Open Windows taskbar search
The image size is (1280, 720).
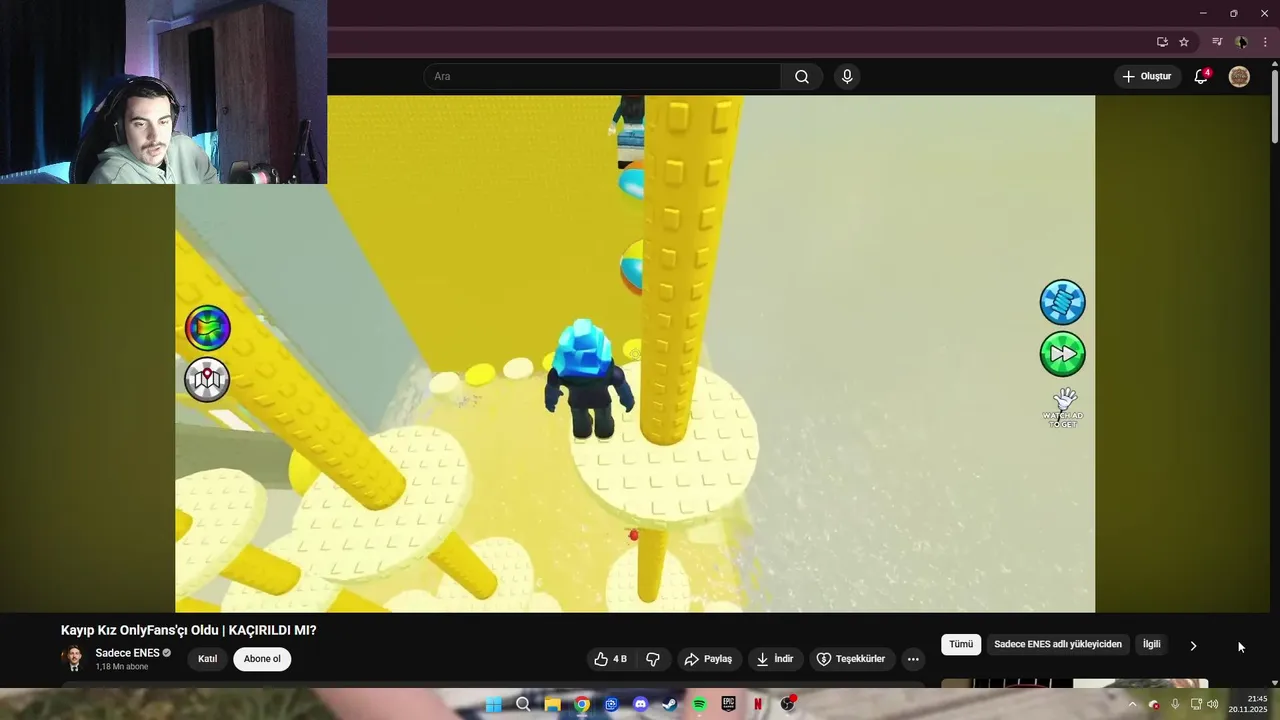tap(523, 704)
